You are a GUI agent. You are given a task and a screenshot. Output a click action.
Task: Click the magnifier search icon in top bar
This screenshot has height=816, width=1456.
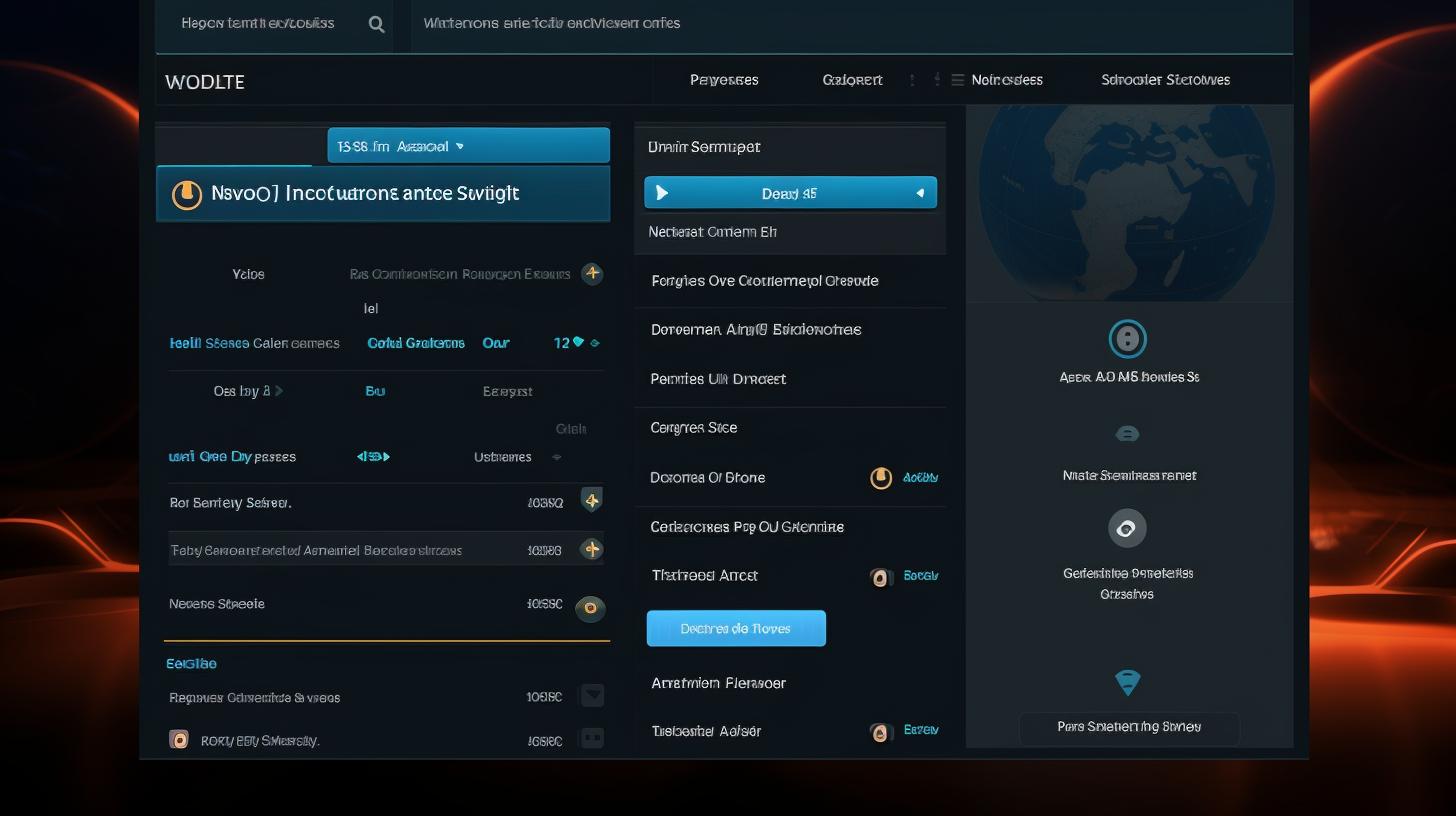pyautogui.click(x=376, y=24)
